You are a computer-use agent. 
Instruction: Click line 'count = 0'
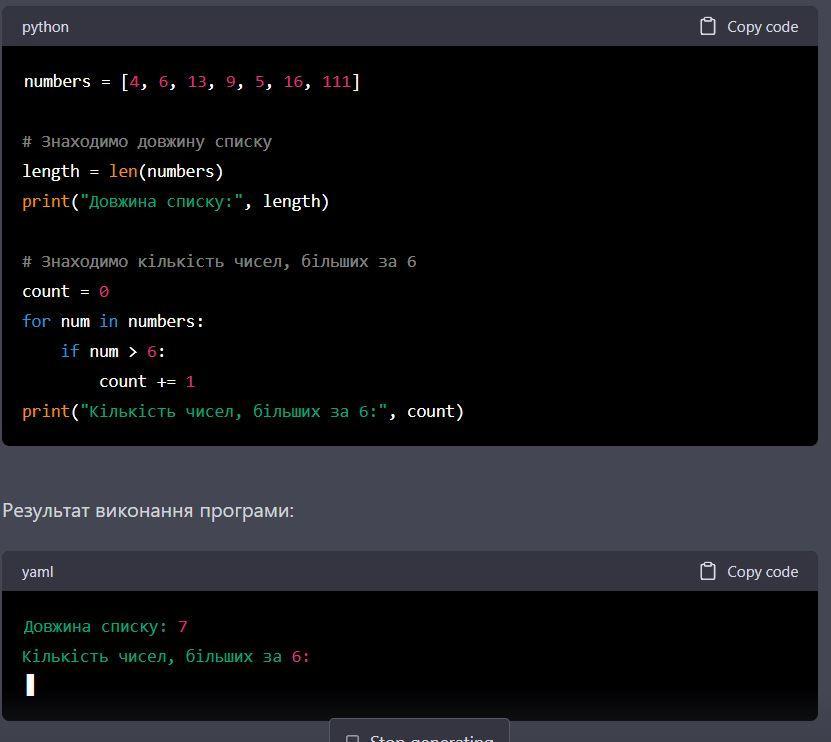click(66, 292)
